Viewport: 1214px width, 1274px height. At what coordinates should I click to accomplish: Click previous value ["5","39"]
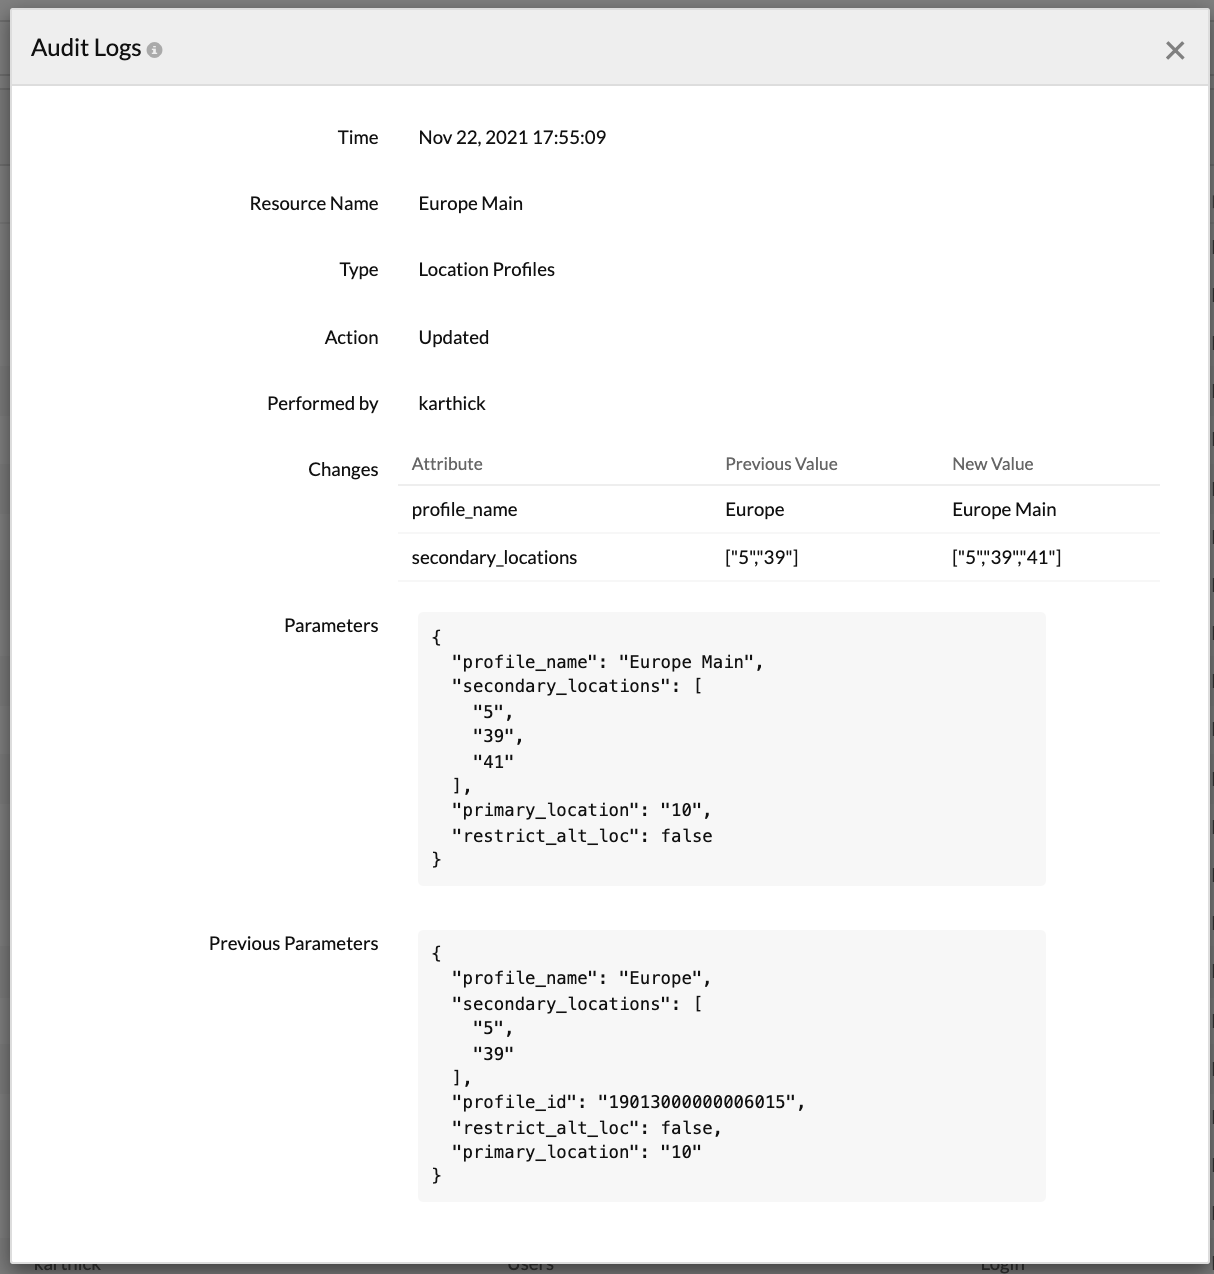click(x=762, y=557)
